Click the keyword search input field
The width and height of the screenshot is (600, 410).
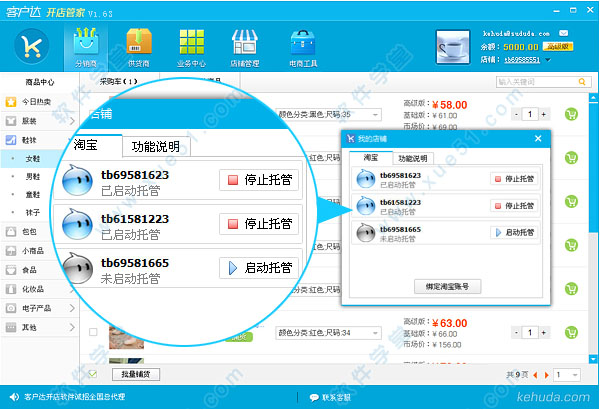pyautogui.click(x=538, y=82)
